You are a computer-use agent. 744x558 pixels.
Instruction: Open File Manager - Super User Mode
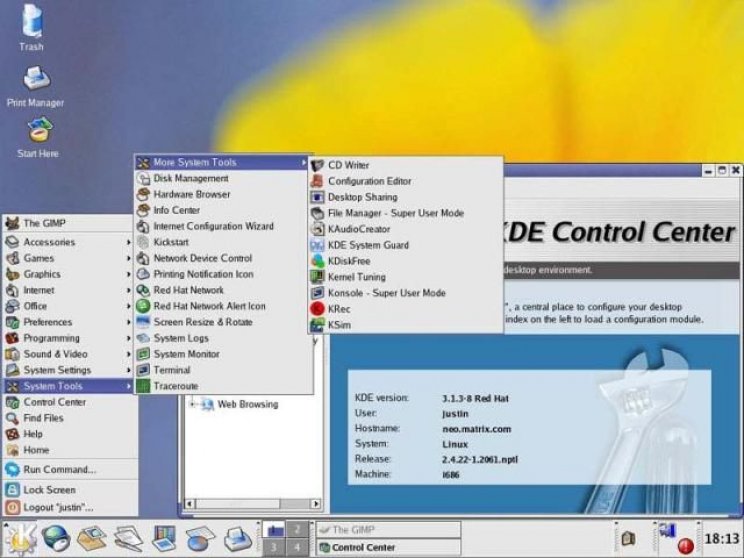[x=406, y=213]
